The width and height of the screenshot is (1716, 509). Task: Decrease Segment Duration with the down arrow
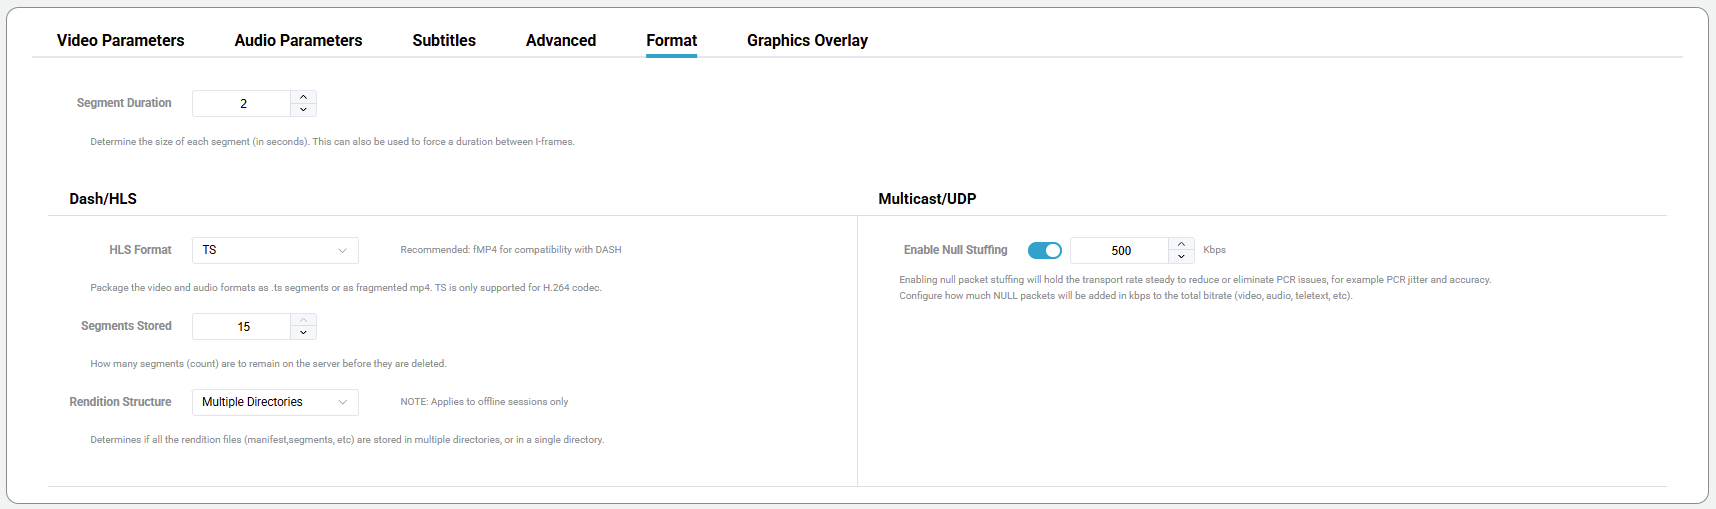tap(304, 110)
